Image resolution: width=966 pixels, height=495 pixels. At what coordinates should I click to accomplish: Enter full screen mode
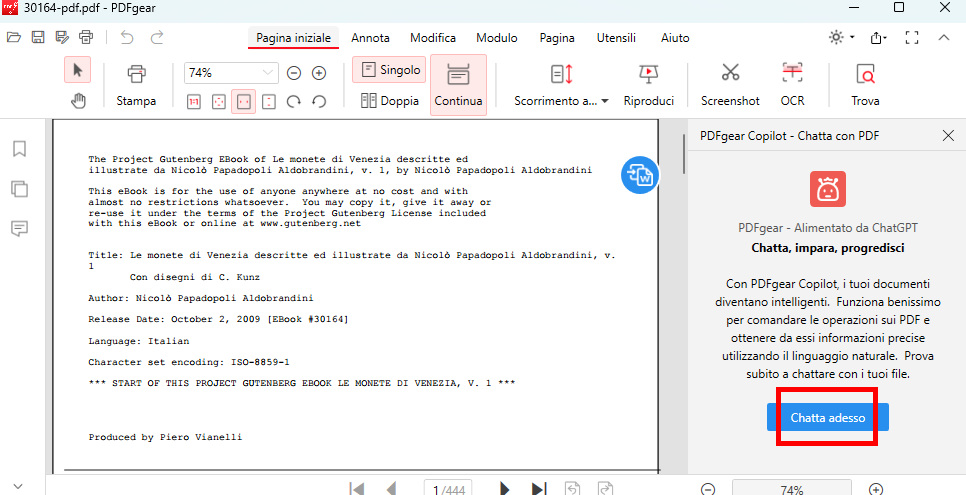(912, 38)
